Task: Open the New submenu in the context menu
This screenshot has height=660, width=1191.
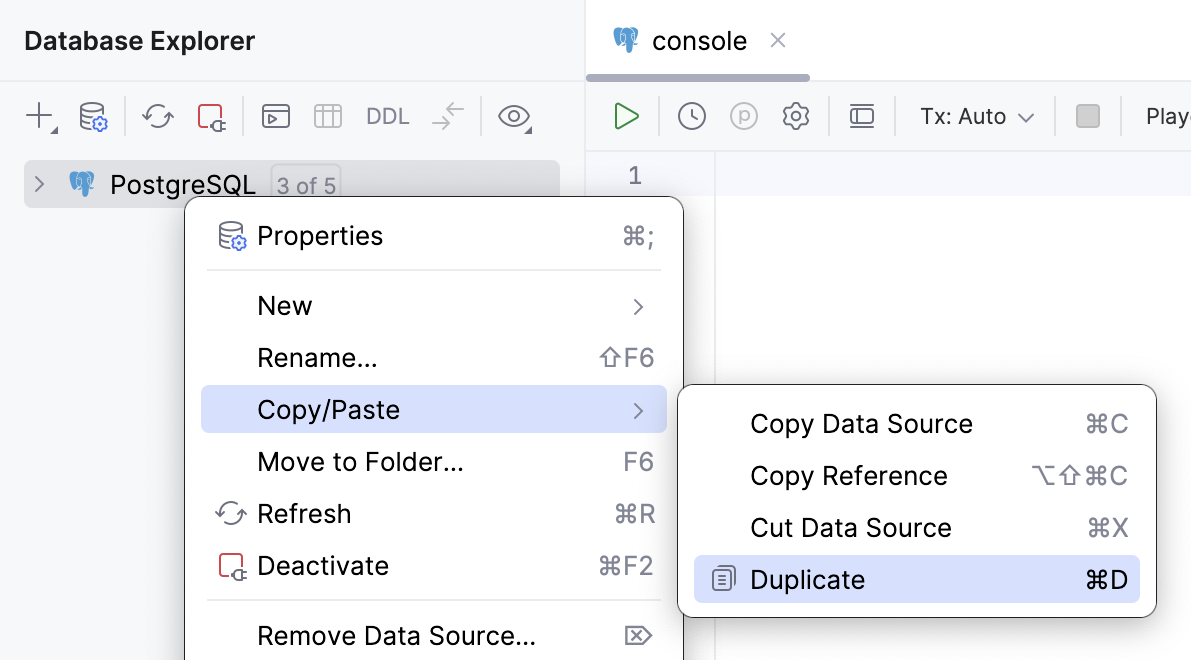Action: [285, 306]
